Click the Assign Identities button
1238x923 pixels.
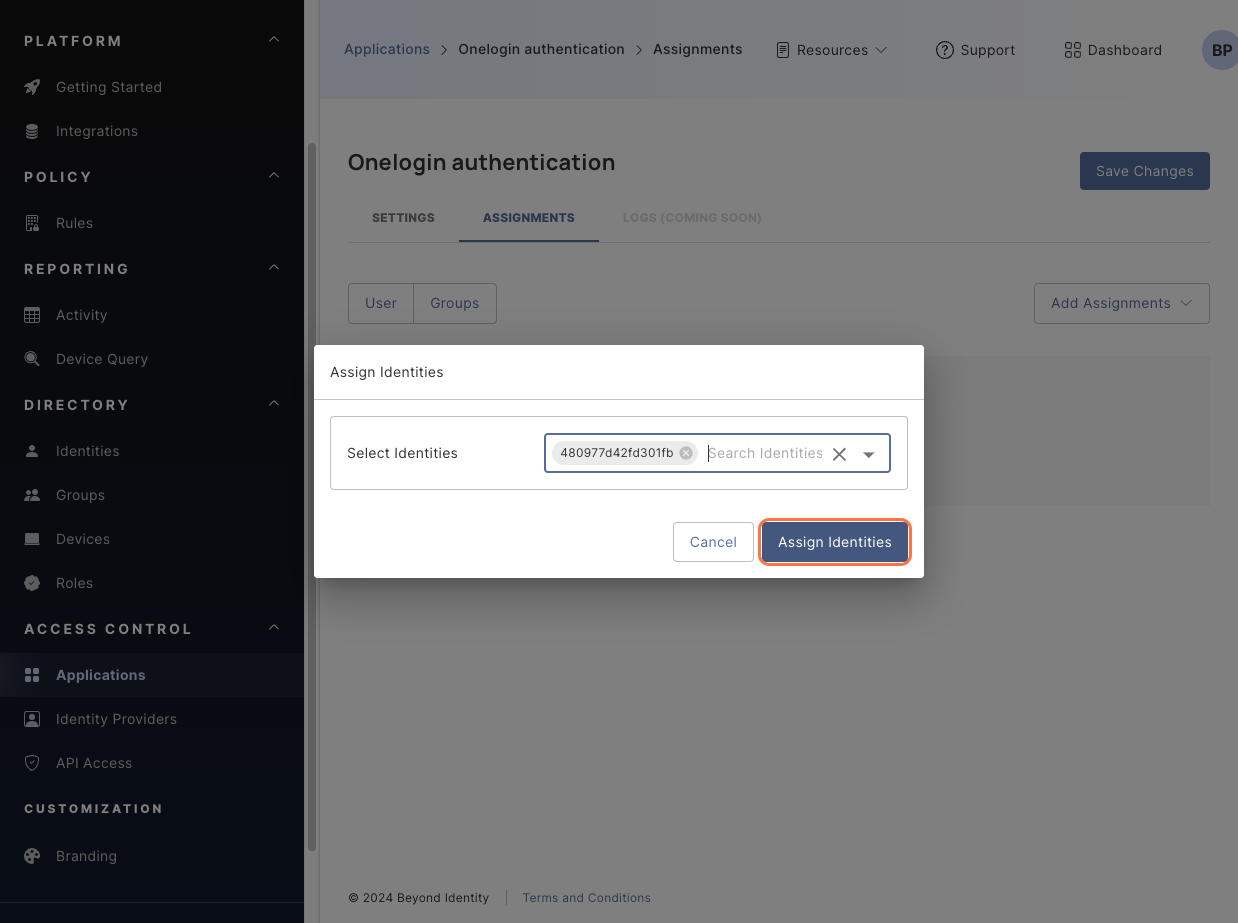pyautogui.click(x=835, y=542)
